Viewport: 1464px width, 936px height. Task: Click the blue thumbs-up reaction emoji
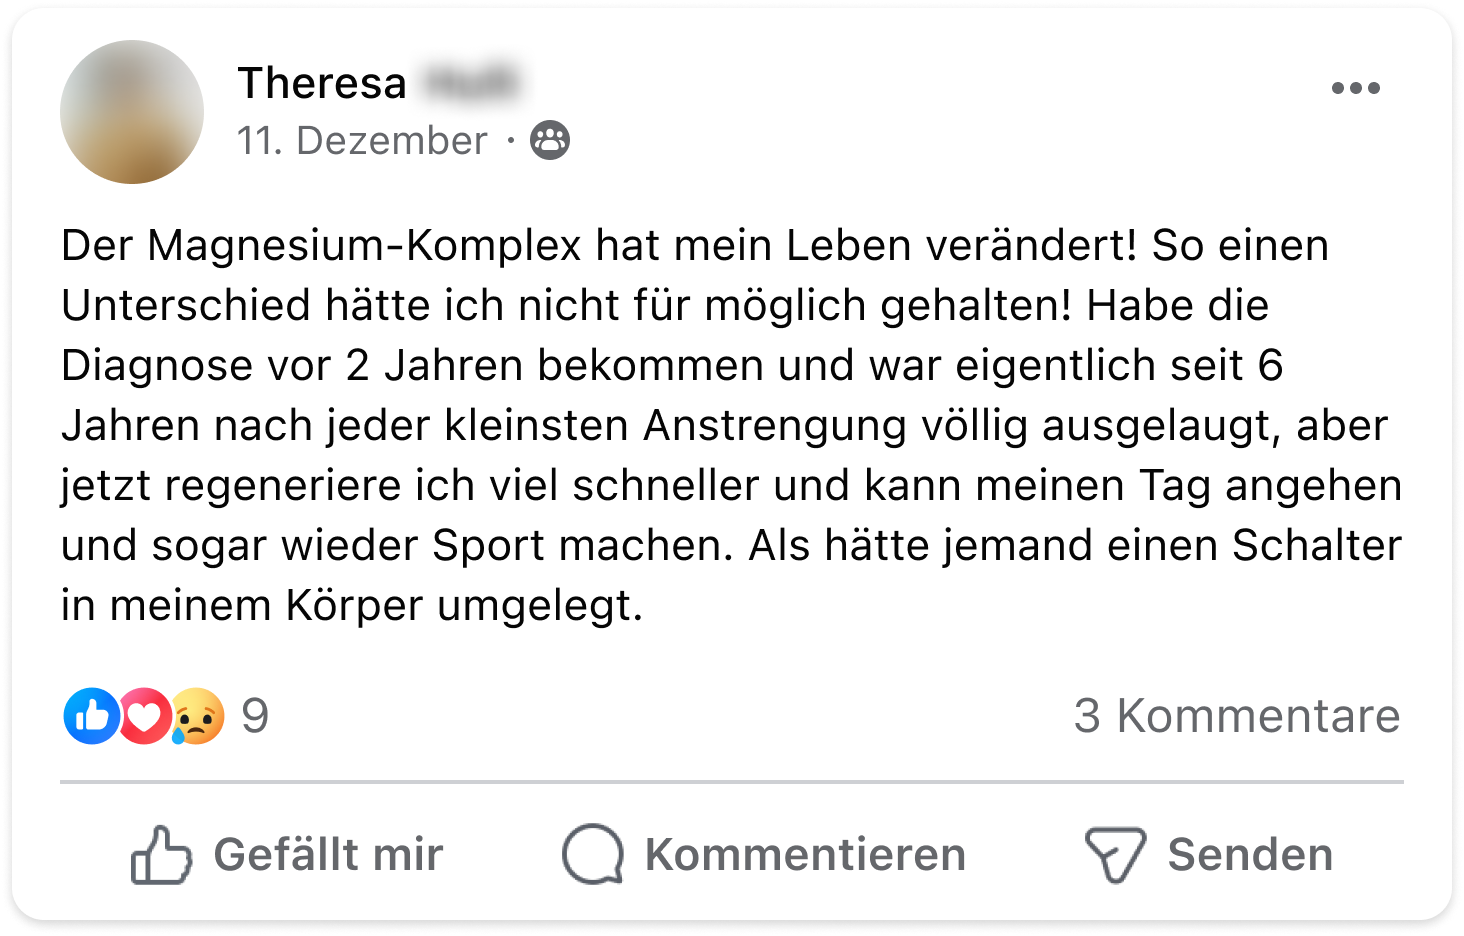click(92, 716)
